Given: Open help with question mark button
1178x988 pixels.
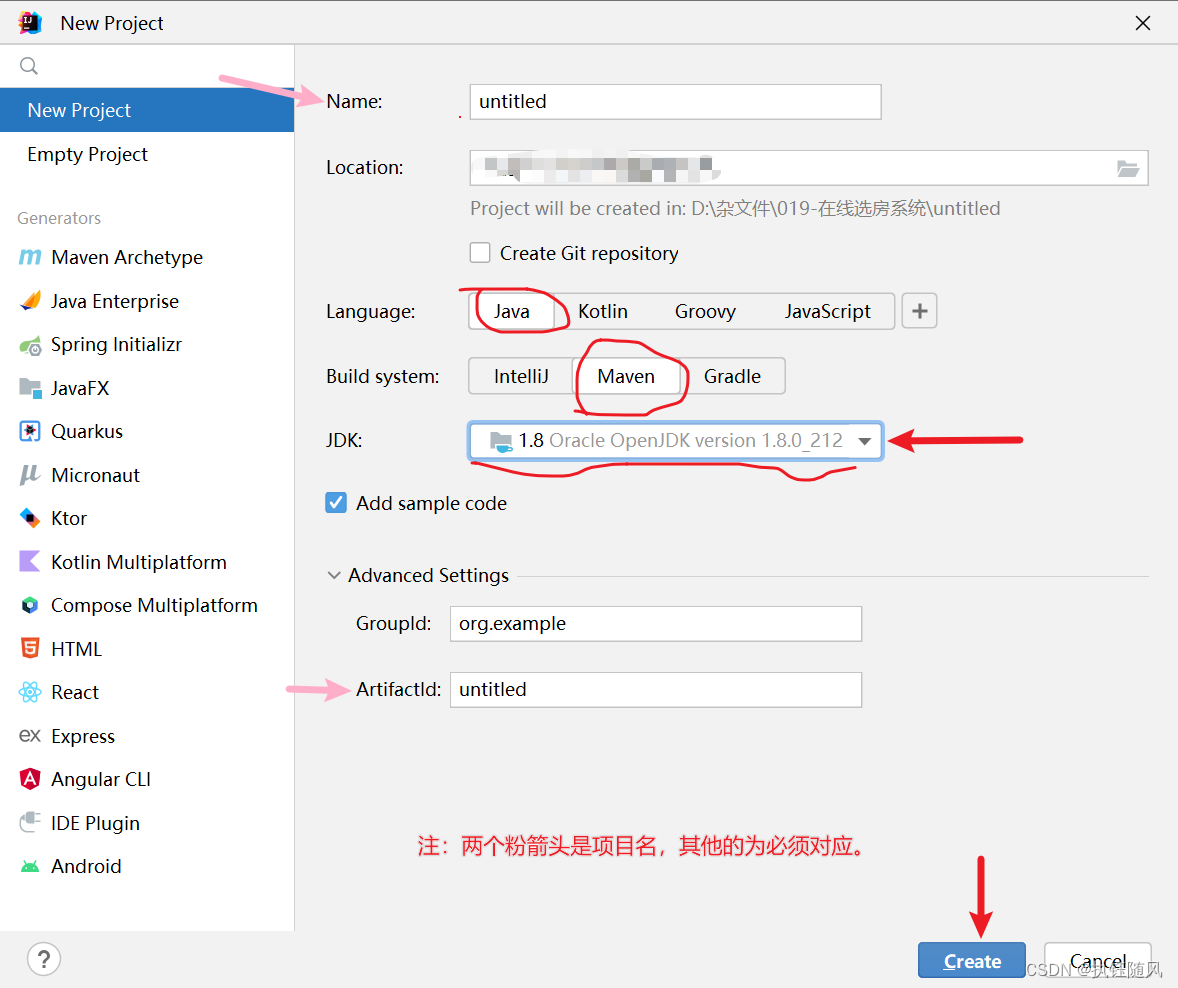Looking at the screenshot, I should click(x=44, y=959).
